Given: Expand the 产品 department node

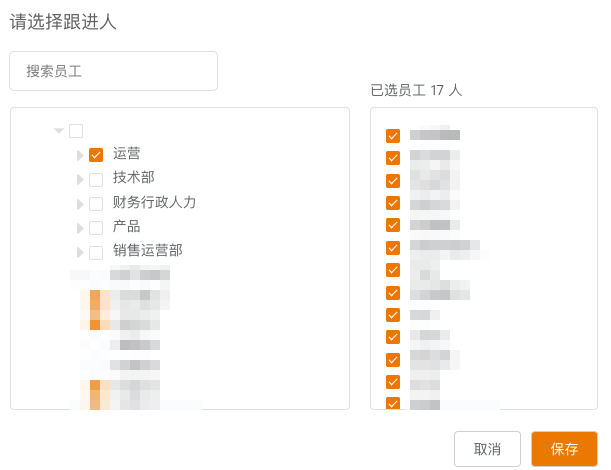Looking at the screenshot, I should pyautogui.click(x=81, y=227).
